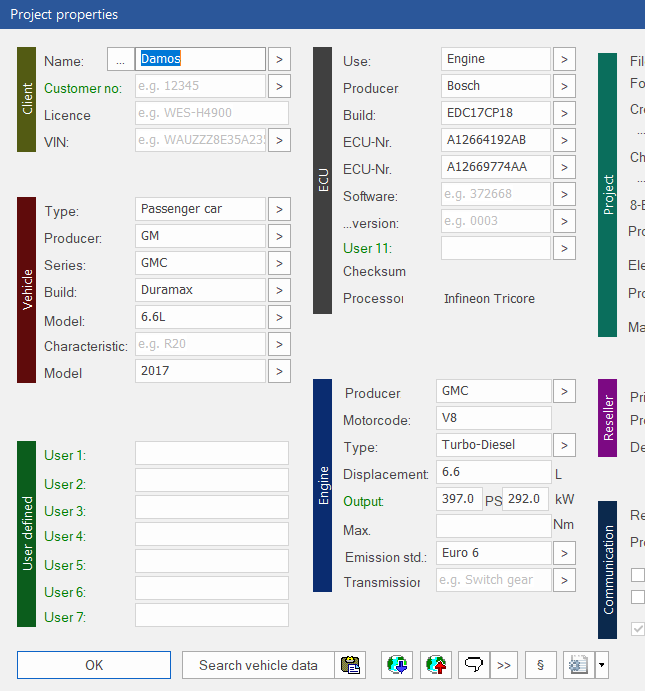This screenshot has width=645, height=691.
Task: Open the arrow list for ECU Use Engine
Action: pyautogui.click(x=564, y=59)
